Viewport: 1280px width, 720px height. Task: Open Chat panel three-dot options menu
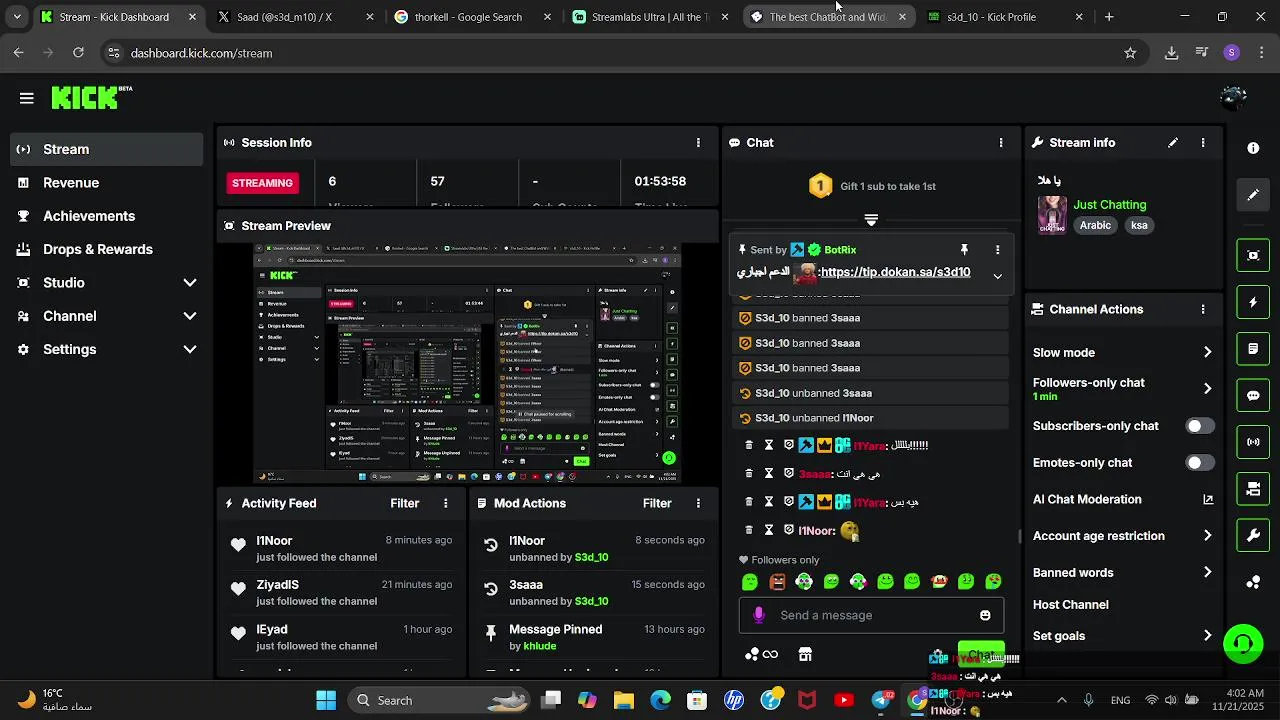point(1001,143)
